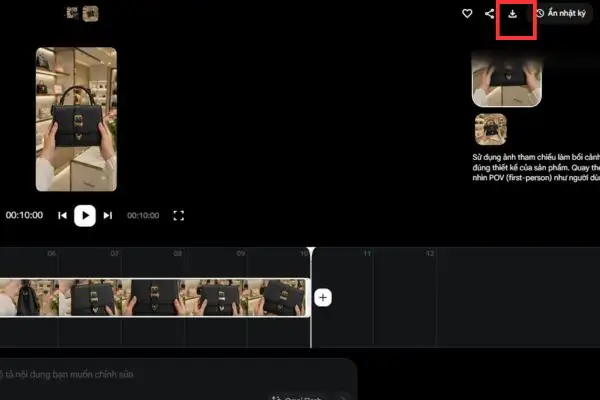Click the 12 mark on the timeline ruler
600x400 pixels.
(430, 253)
